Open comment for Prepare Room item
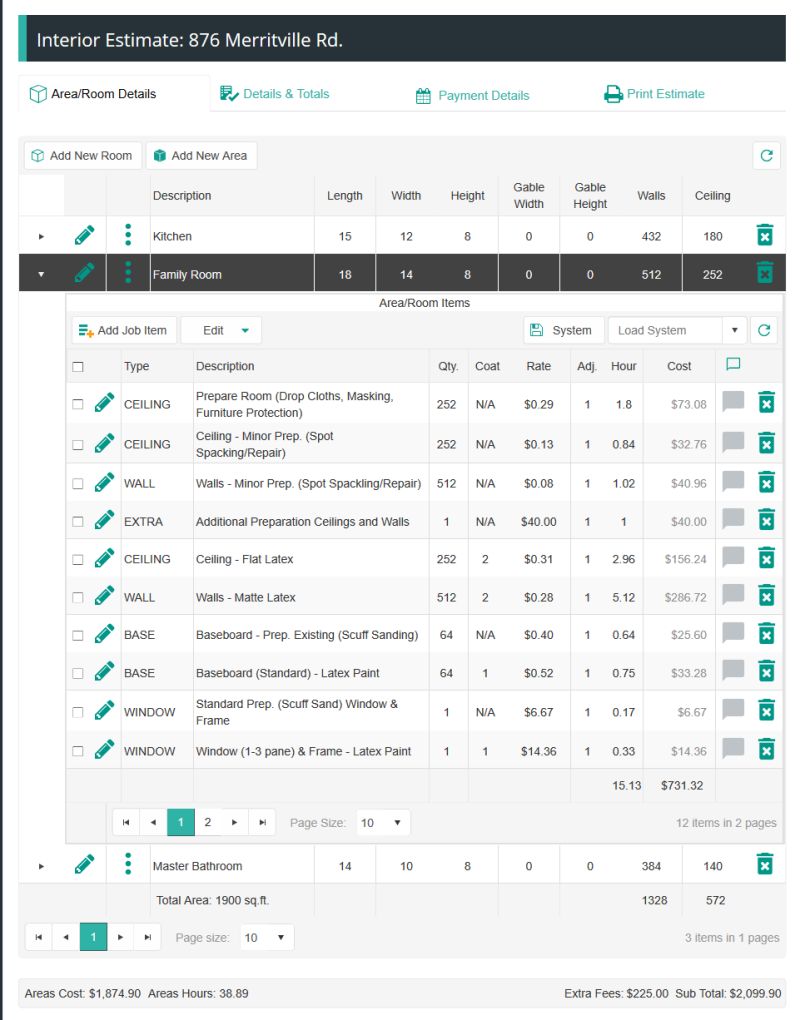Viewport: 800px width, 1020px height. [733, 401]
